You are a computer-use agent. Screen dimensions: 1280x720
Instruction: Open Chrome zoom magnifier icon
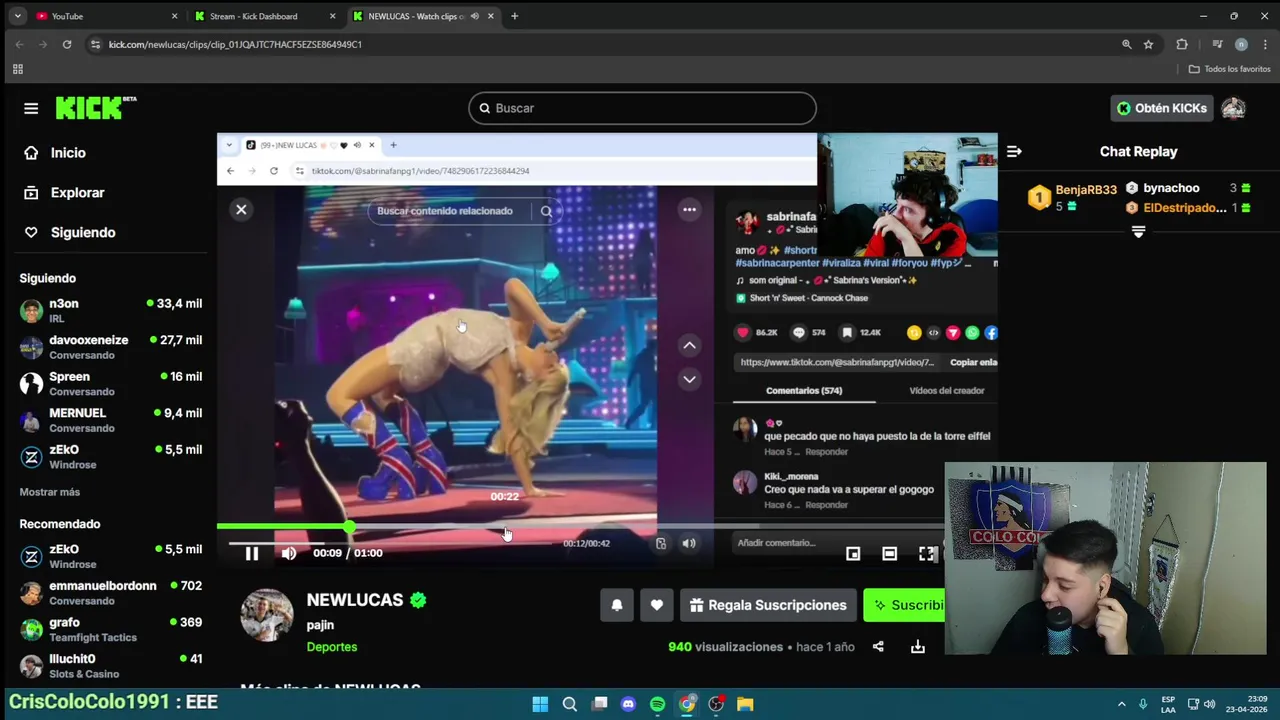pos(1126,44)
